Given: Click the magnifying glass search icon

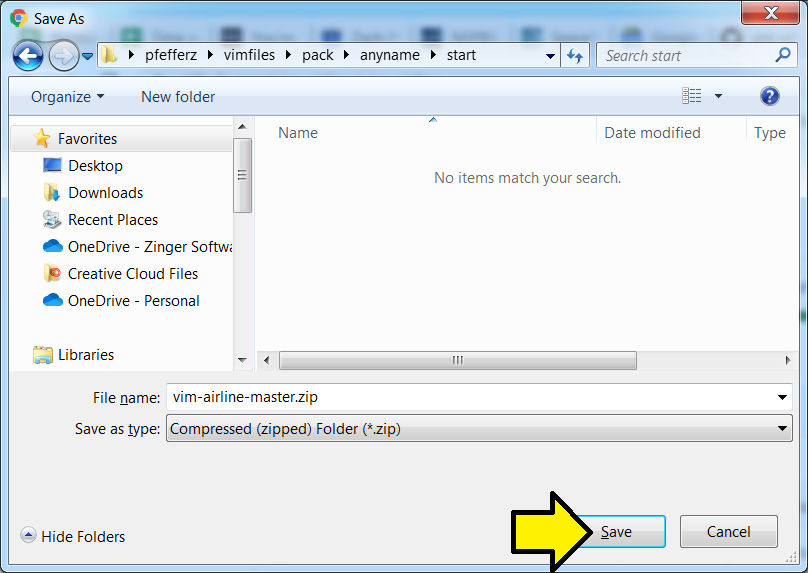Looking at the screenshot, I should pos(783,55).
